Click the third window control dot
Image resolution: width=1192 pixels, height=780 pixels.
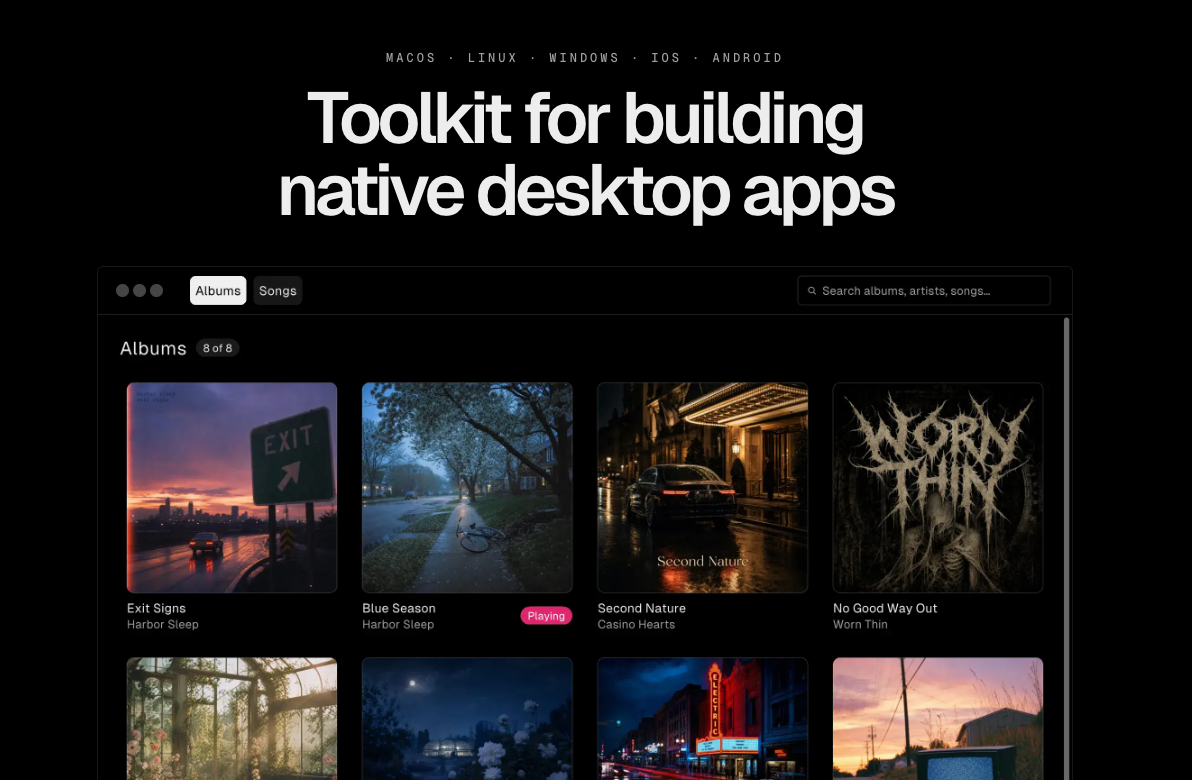[157, 290]
